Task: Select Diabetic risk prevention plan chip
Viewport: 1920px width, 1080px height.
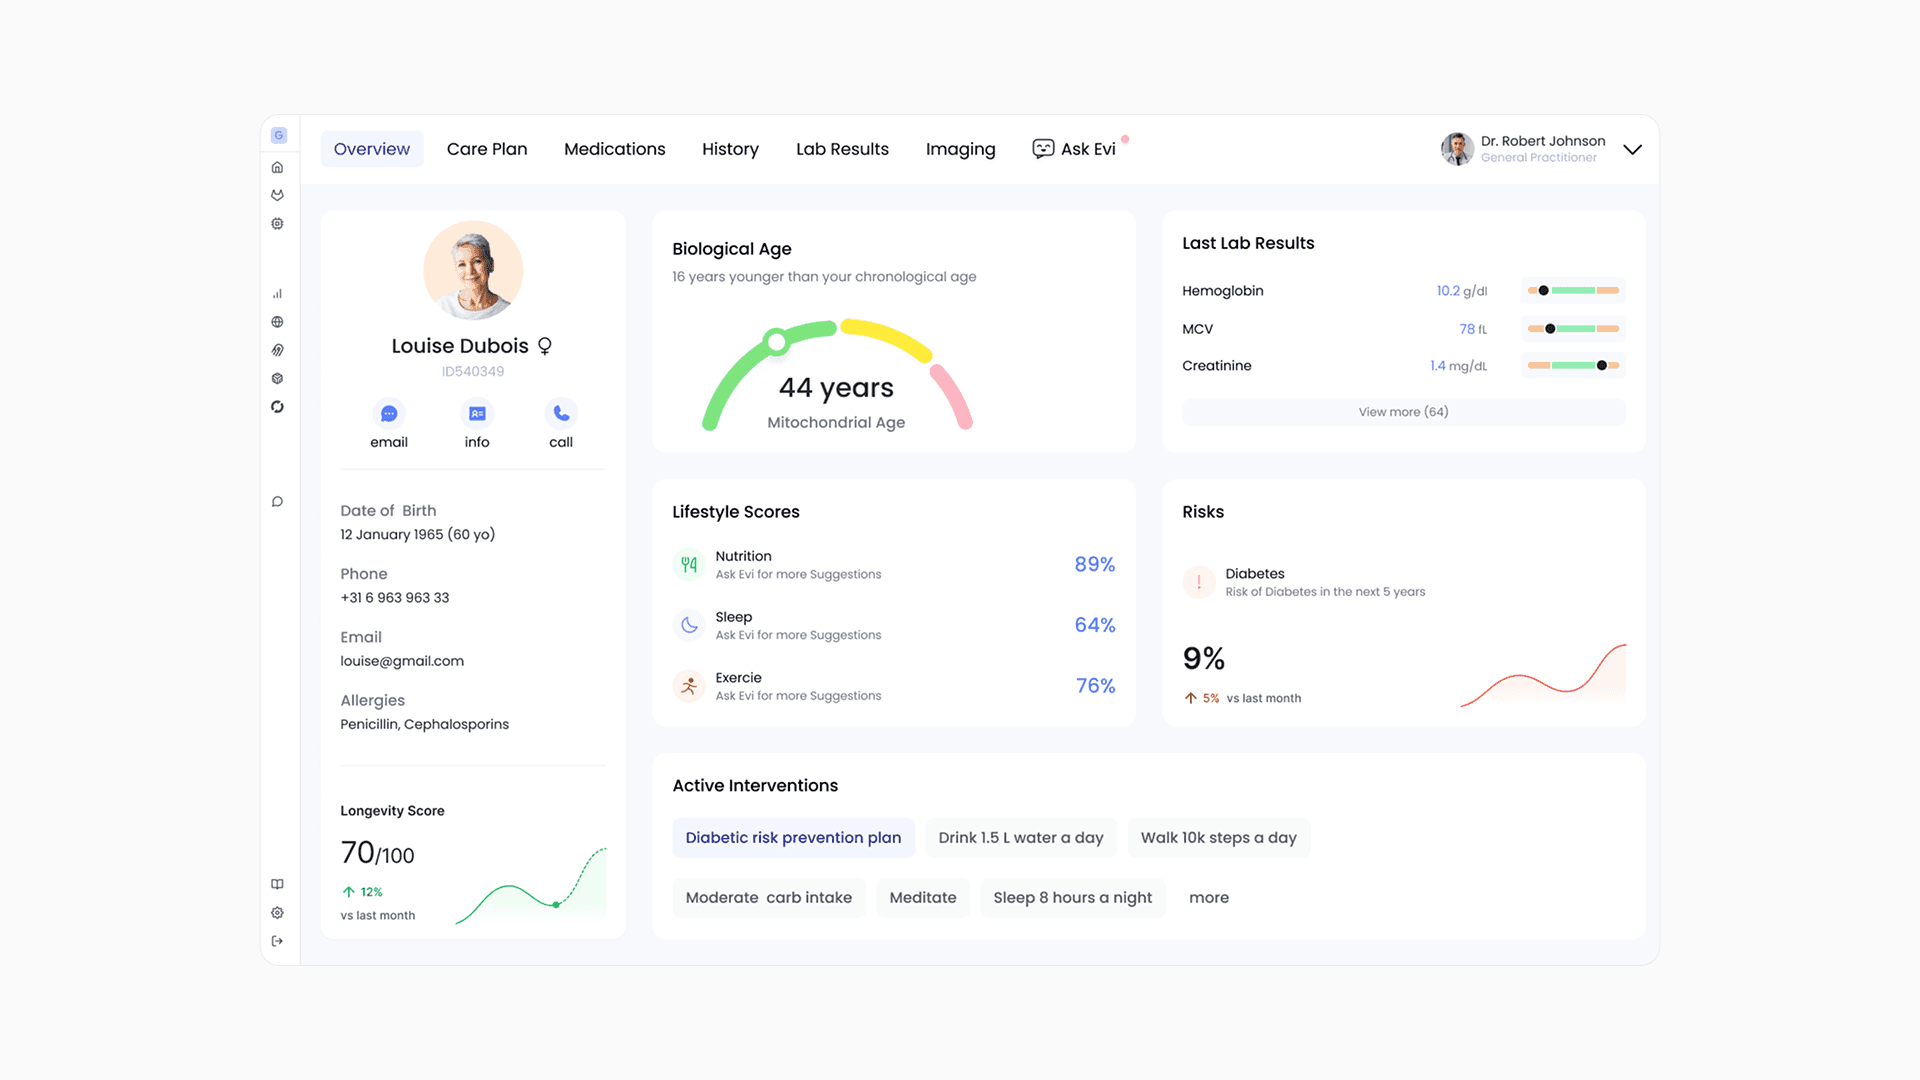Action: click(x=793, y=838)
